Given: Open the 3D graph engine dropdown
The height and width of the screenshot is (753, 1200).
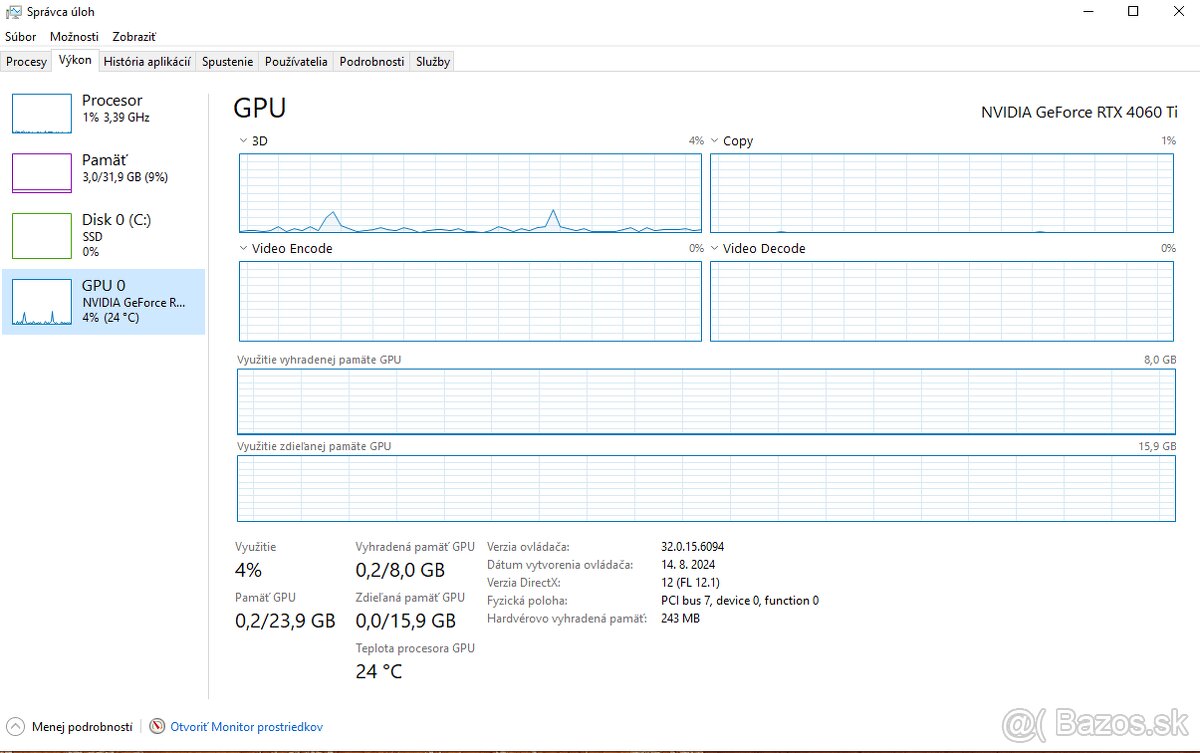Looking at the screenshot, I should (x=244, y=141).
